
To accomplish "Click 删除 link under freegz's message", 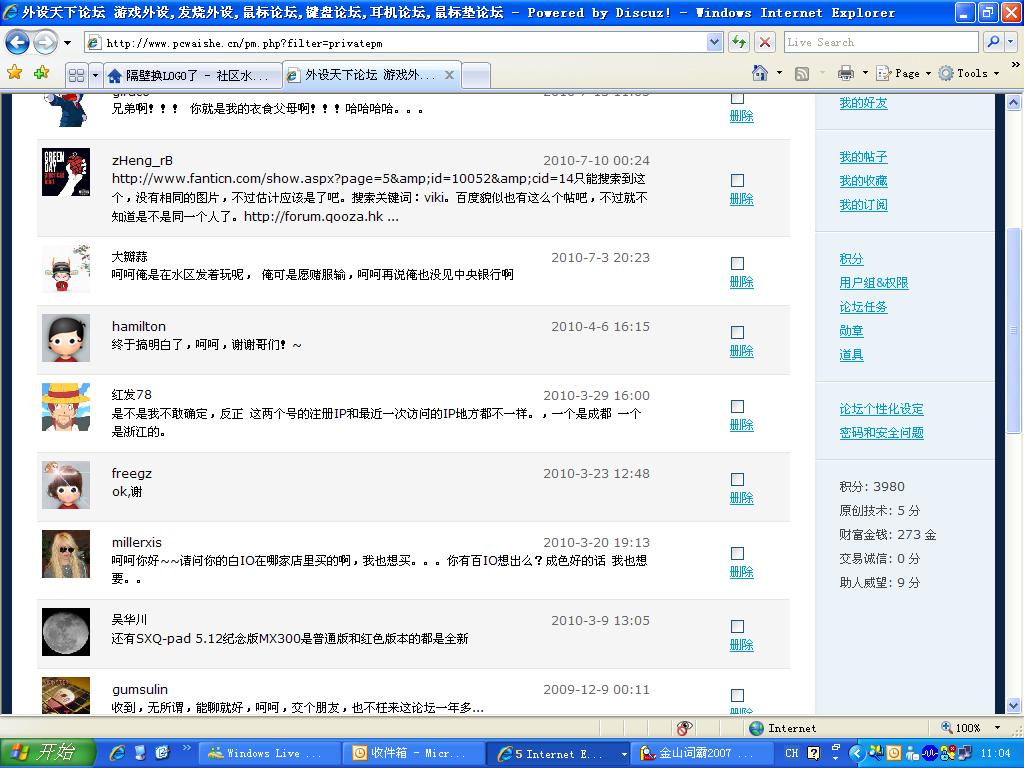I will pyautogui.click(x=741, y=498).
